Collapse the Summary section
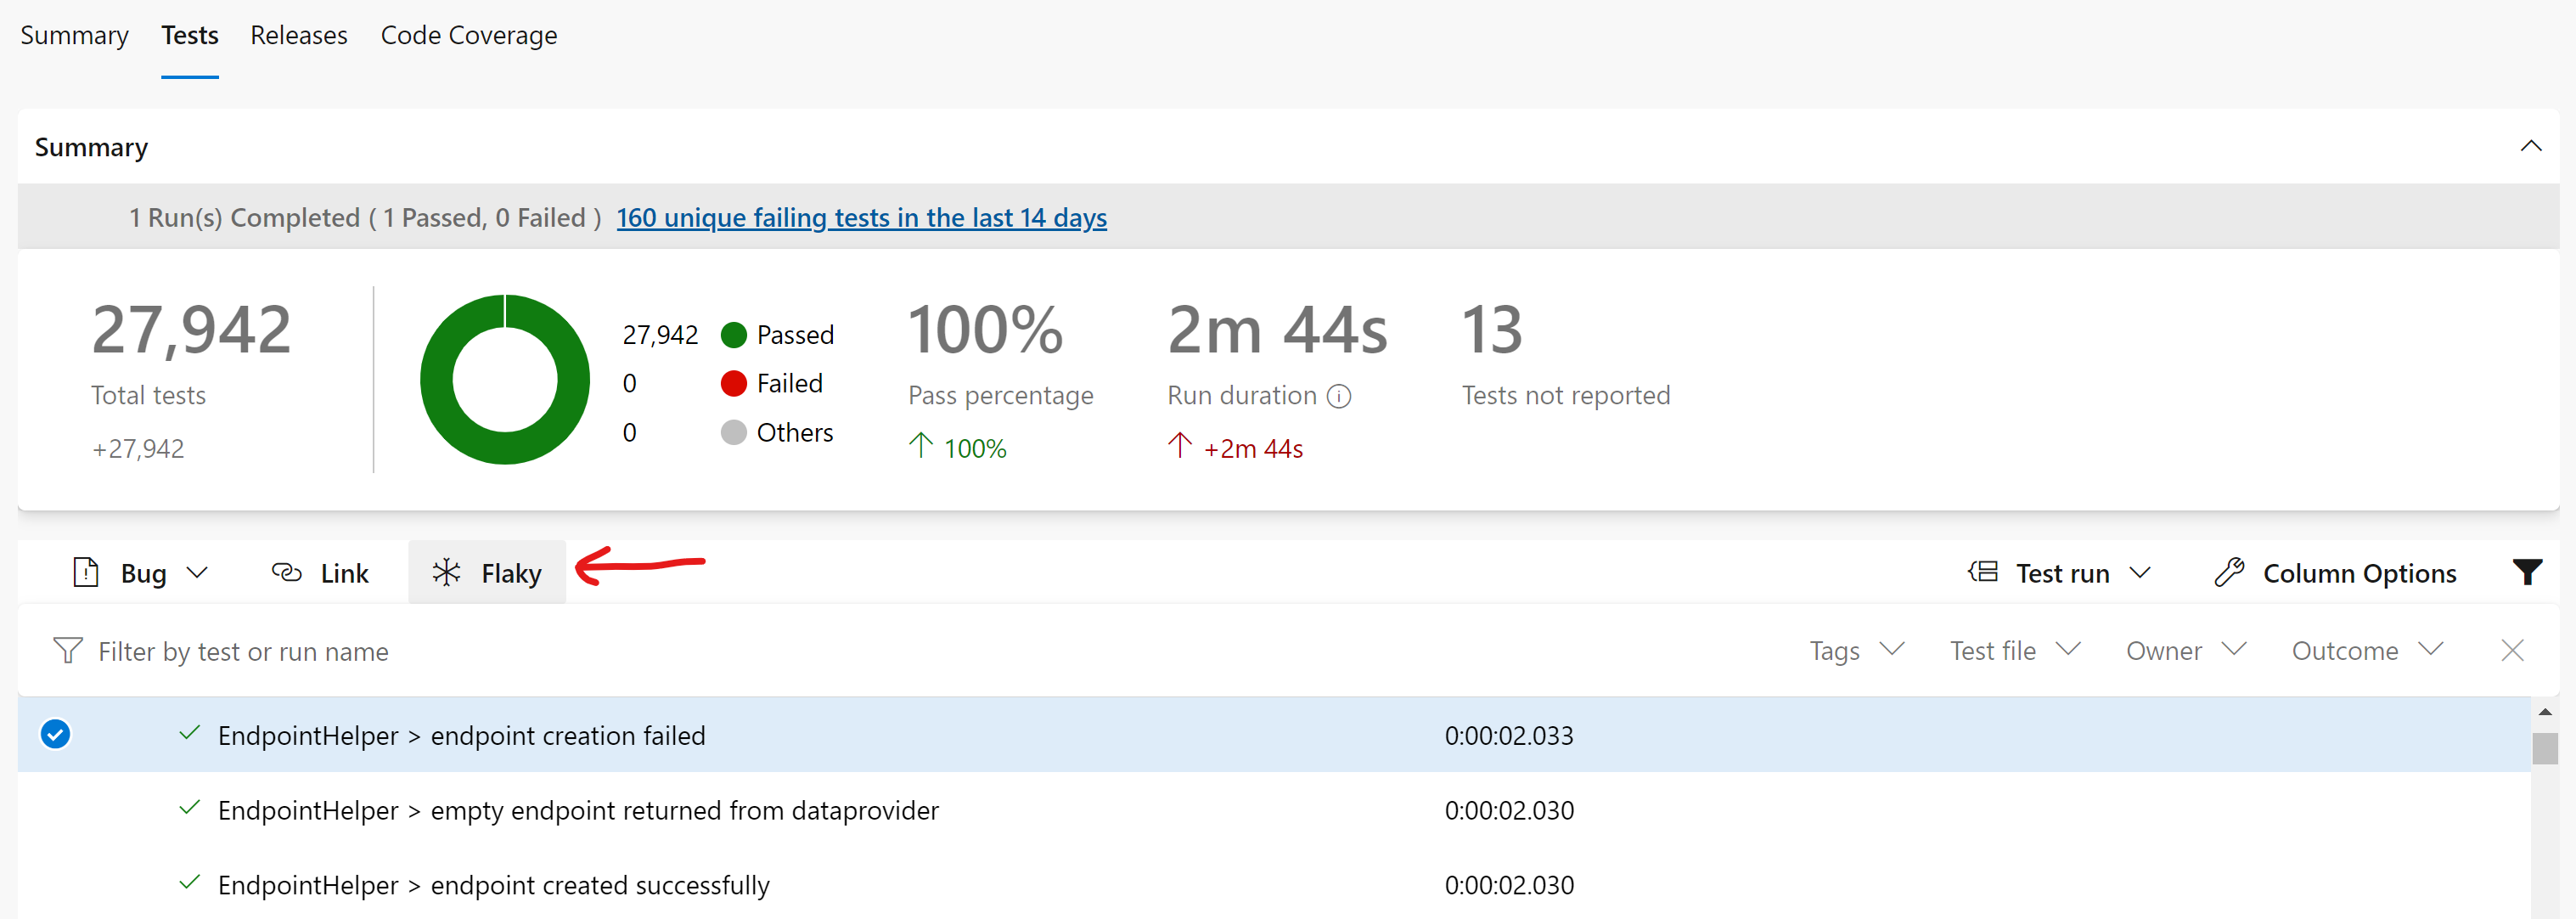Viewport: 2576px width, 919px height. pos(2531,146)
